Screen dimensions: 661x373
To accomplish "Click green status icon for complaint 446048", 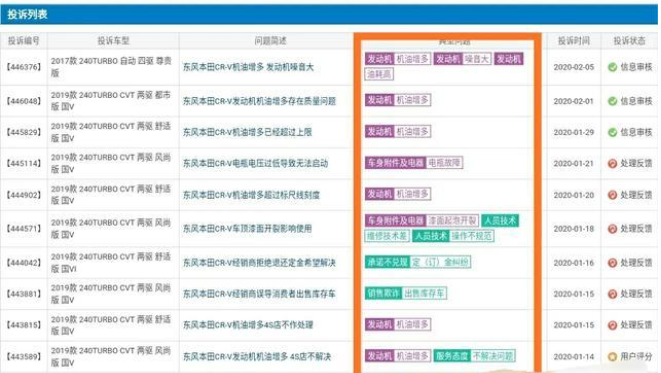I will click(612, 101).
